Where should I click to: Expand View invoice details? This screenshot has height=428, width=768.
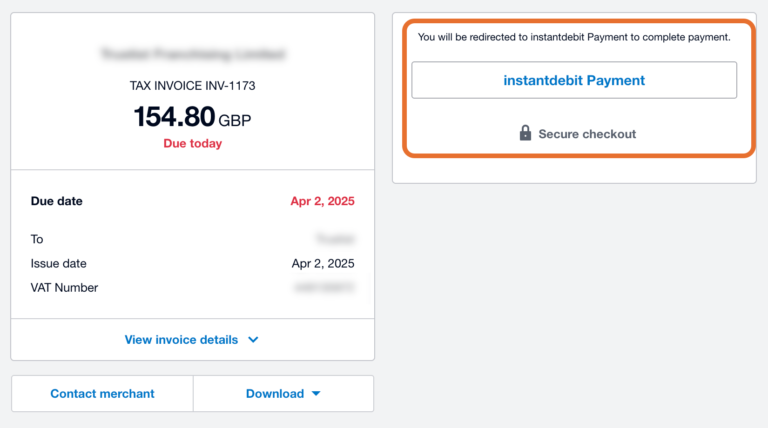click(x=192, y=339)
